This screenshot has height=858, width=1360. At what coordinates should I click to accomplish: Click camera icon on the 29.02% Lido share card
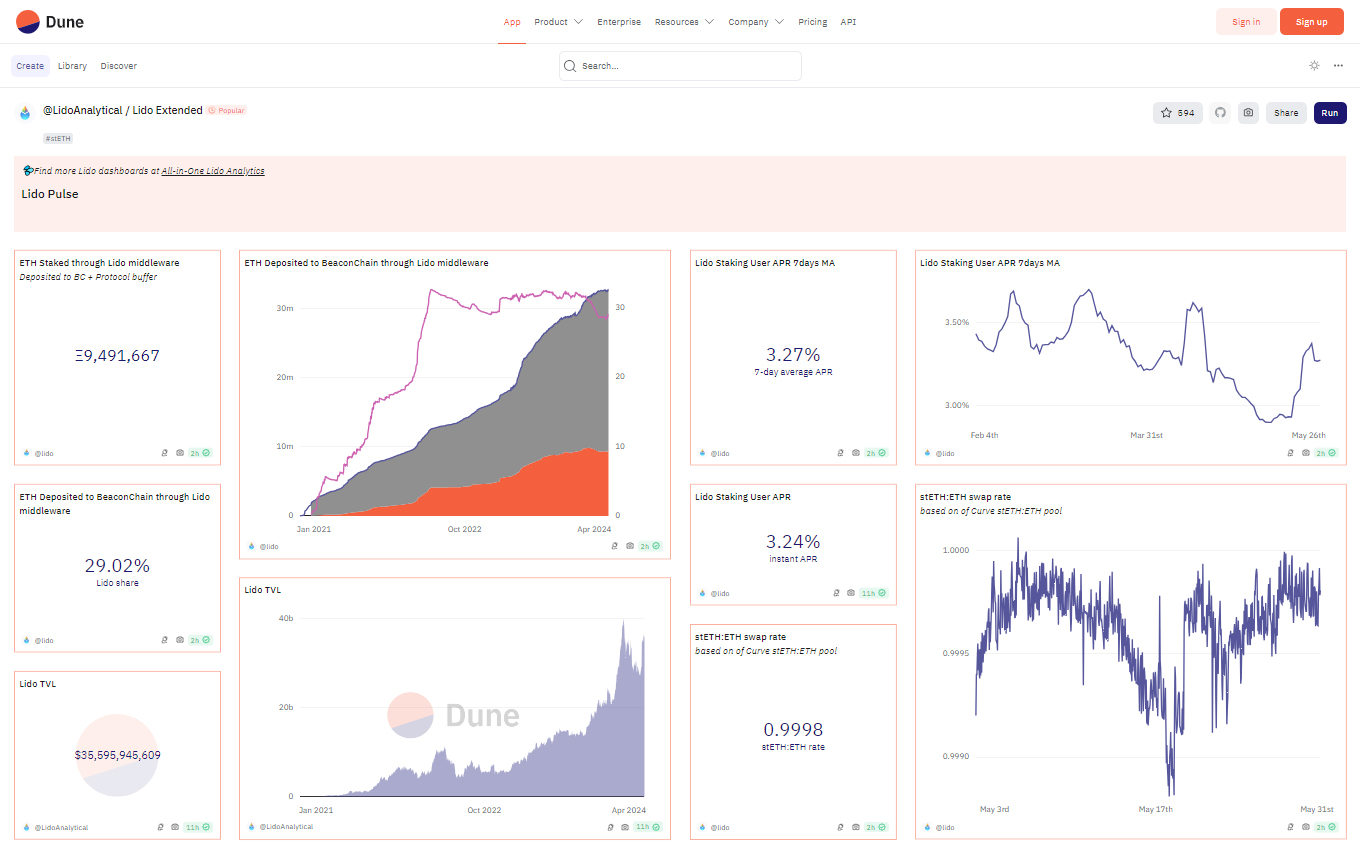[180, 640]
